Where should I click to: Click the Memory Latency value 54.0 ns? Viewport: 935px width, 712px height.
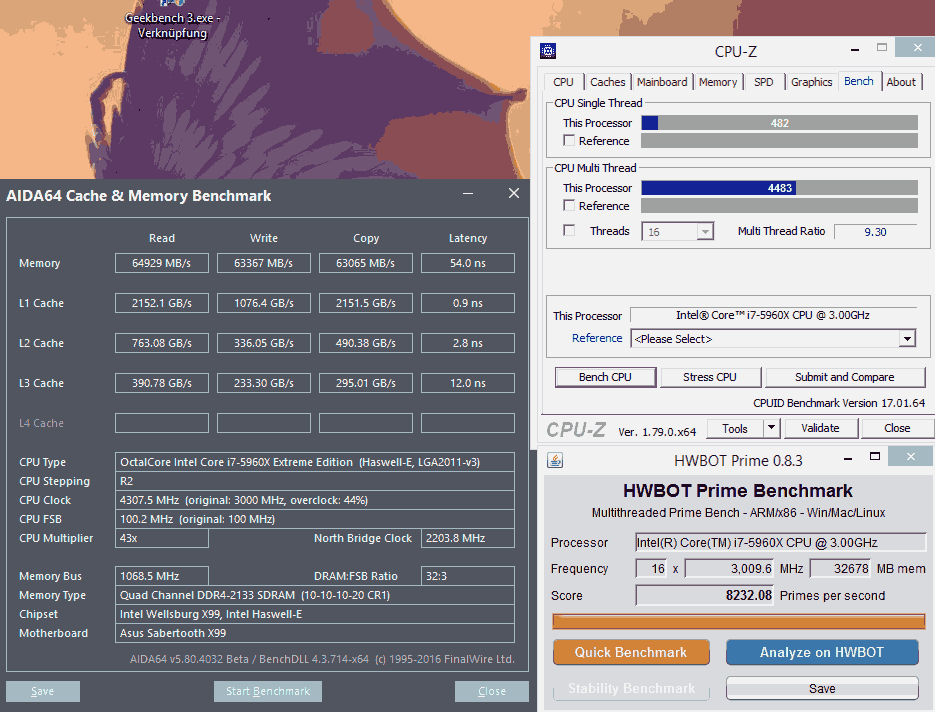pos(468,263)
